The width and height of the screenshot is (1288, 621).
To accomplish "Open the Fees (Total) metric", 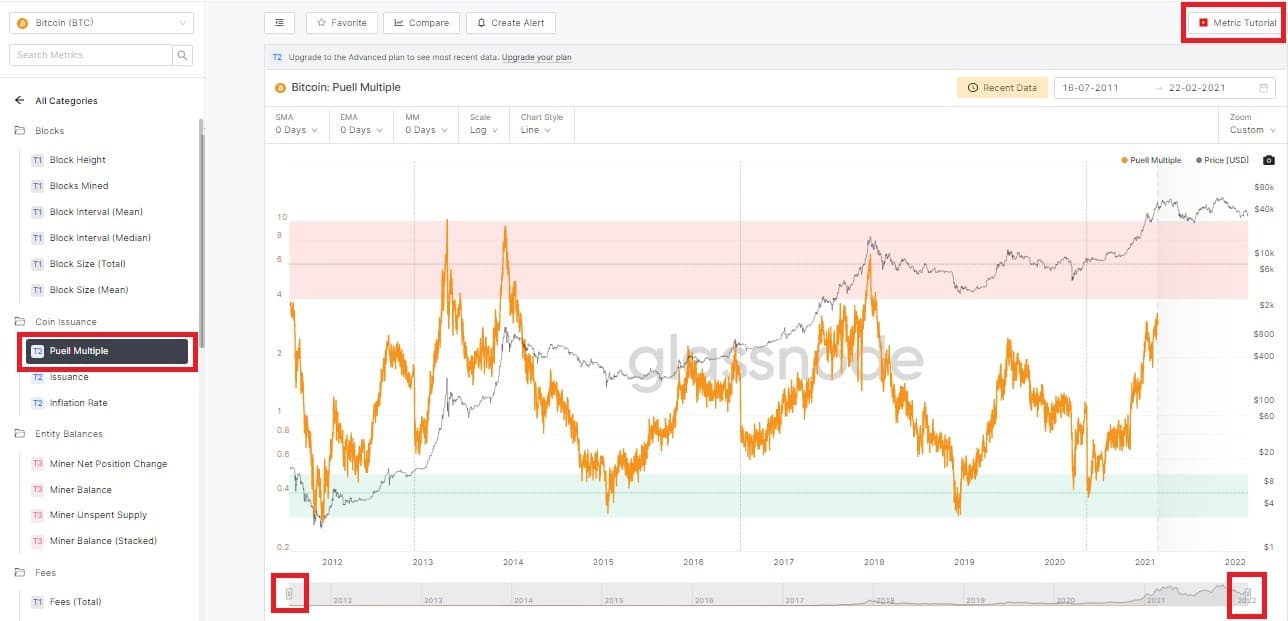I will (x=76, y=602).
